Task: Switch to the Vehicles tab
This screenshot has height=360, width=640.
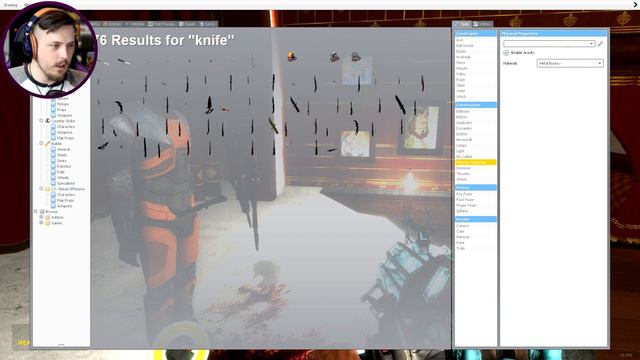Action: click(x=134, y=24)
